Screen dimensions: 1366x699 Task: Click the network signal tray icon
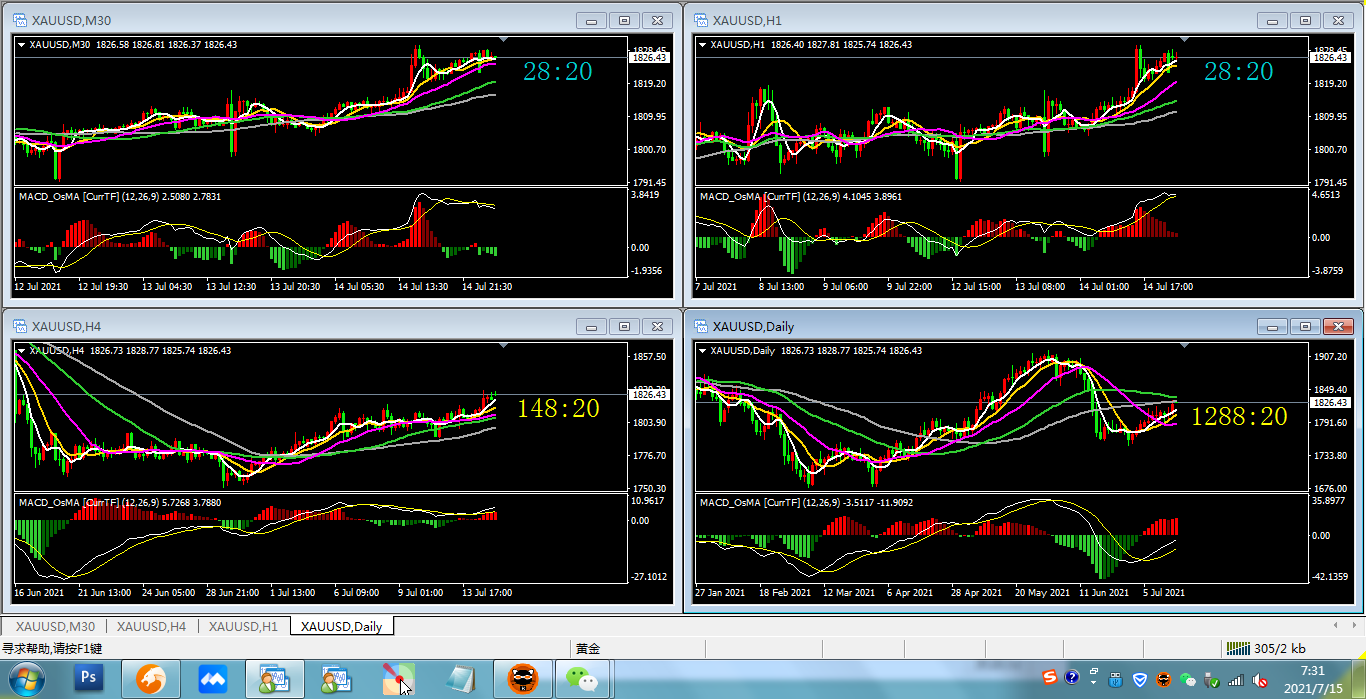point(1235,680)
